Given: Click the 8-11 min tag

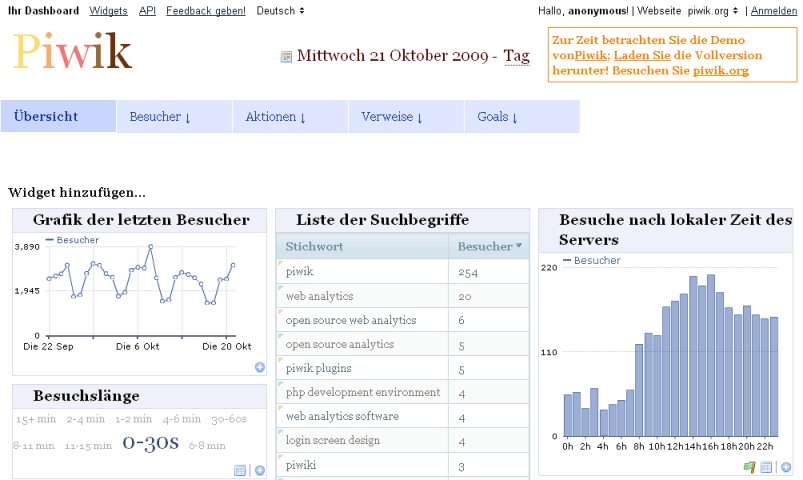Looking at the screenshot, I should [34, 446].
